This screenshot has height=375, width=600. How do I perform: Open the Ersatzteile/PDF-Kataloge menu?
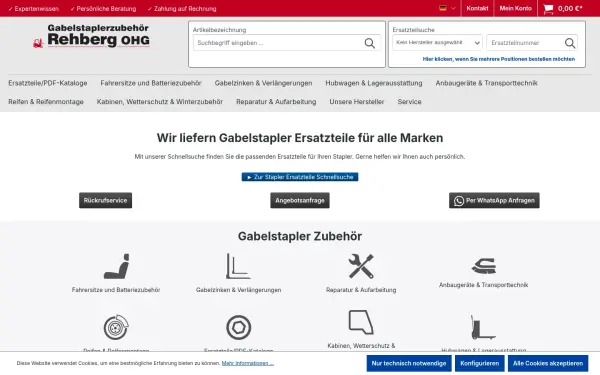tap(48, 83)
